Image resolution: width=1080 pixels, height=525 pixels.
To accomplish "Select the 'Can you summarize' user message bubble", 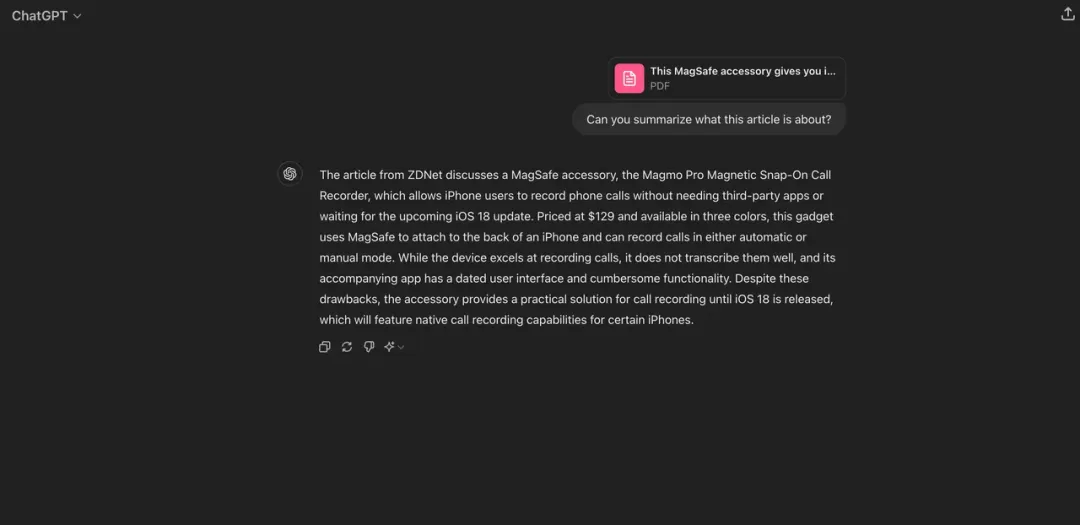I will click(x=709, y=119).
